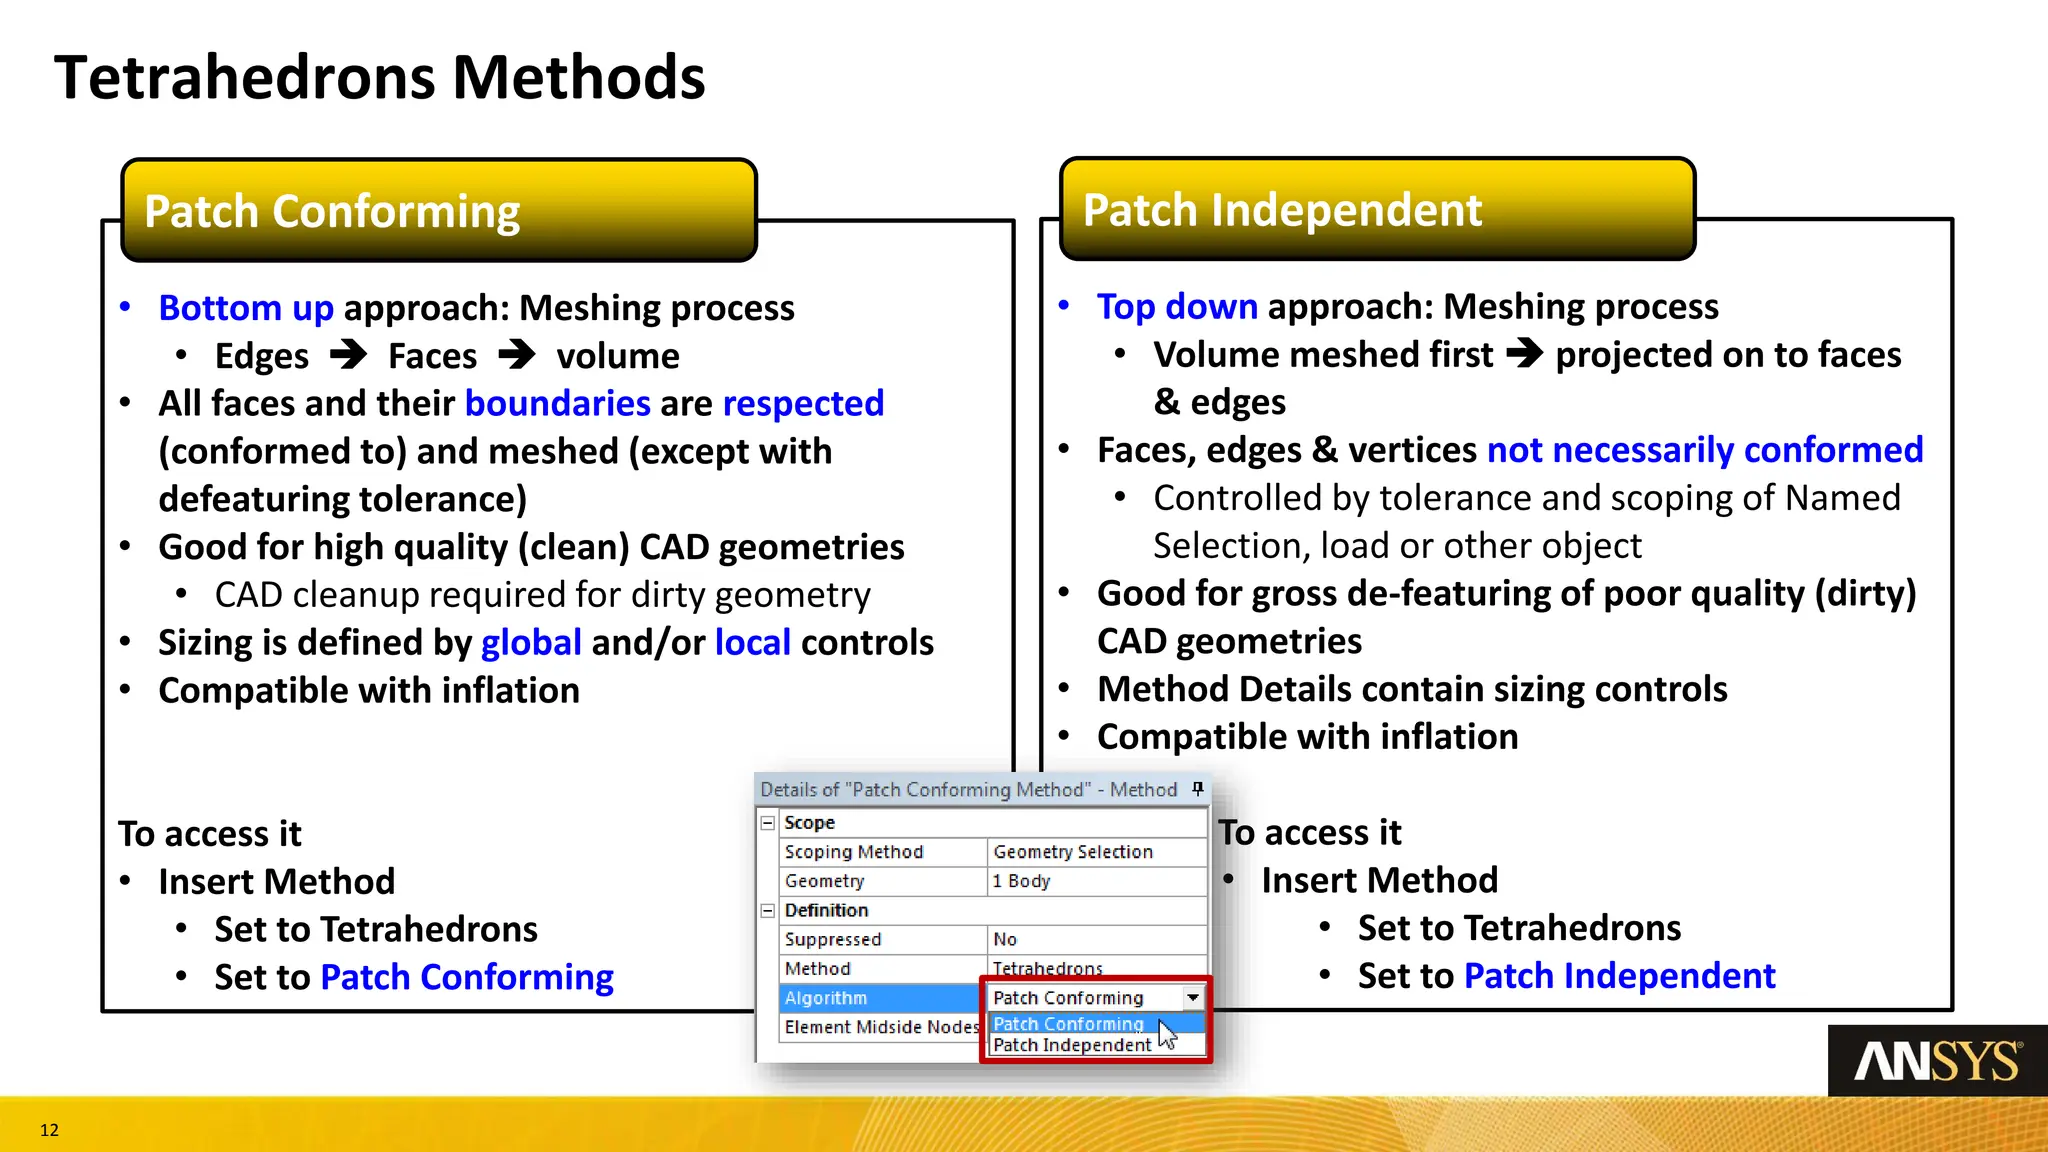Select Patch Independent from dropdown list
Screen dimensions: 2048x1152
pos(1072,1045)
